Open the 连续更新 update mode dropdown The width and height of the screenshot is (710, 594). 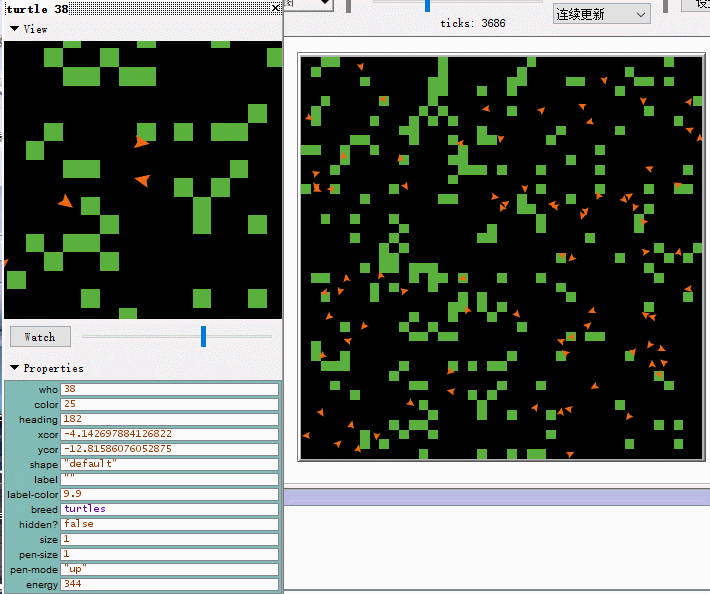point(601,14)
